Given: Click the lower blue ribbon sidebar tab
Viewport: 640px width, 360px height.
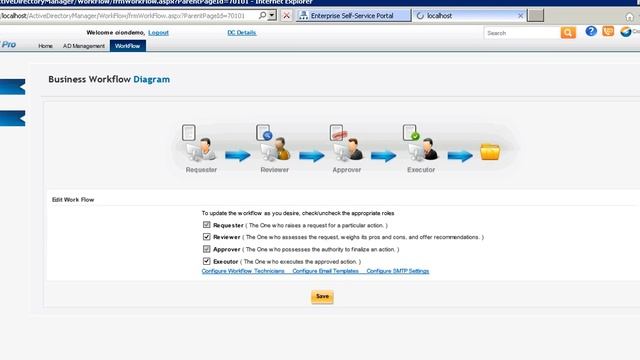Looking at the screenshot, I should pos(13,118).
